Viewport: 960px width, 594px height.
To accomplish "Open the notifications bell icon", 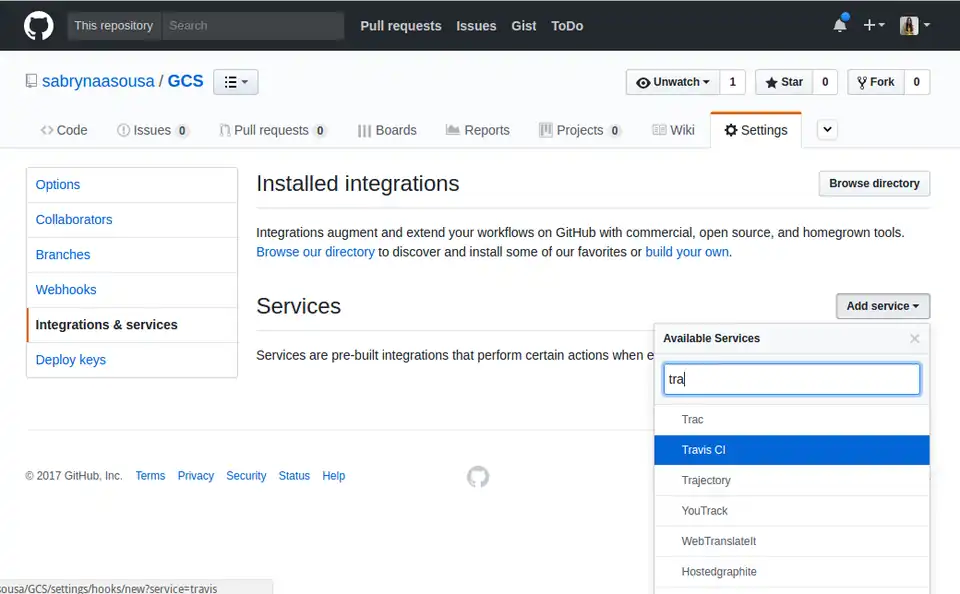I will (x=840, y=25).
